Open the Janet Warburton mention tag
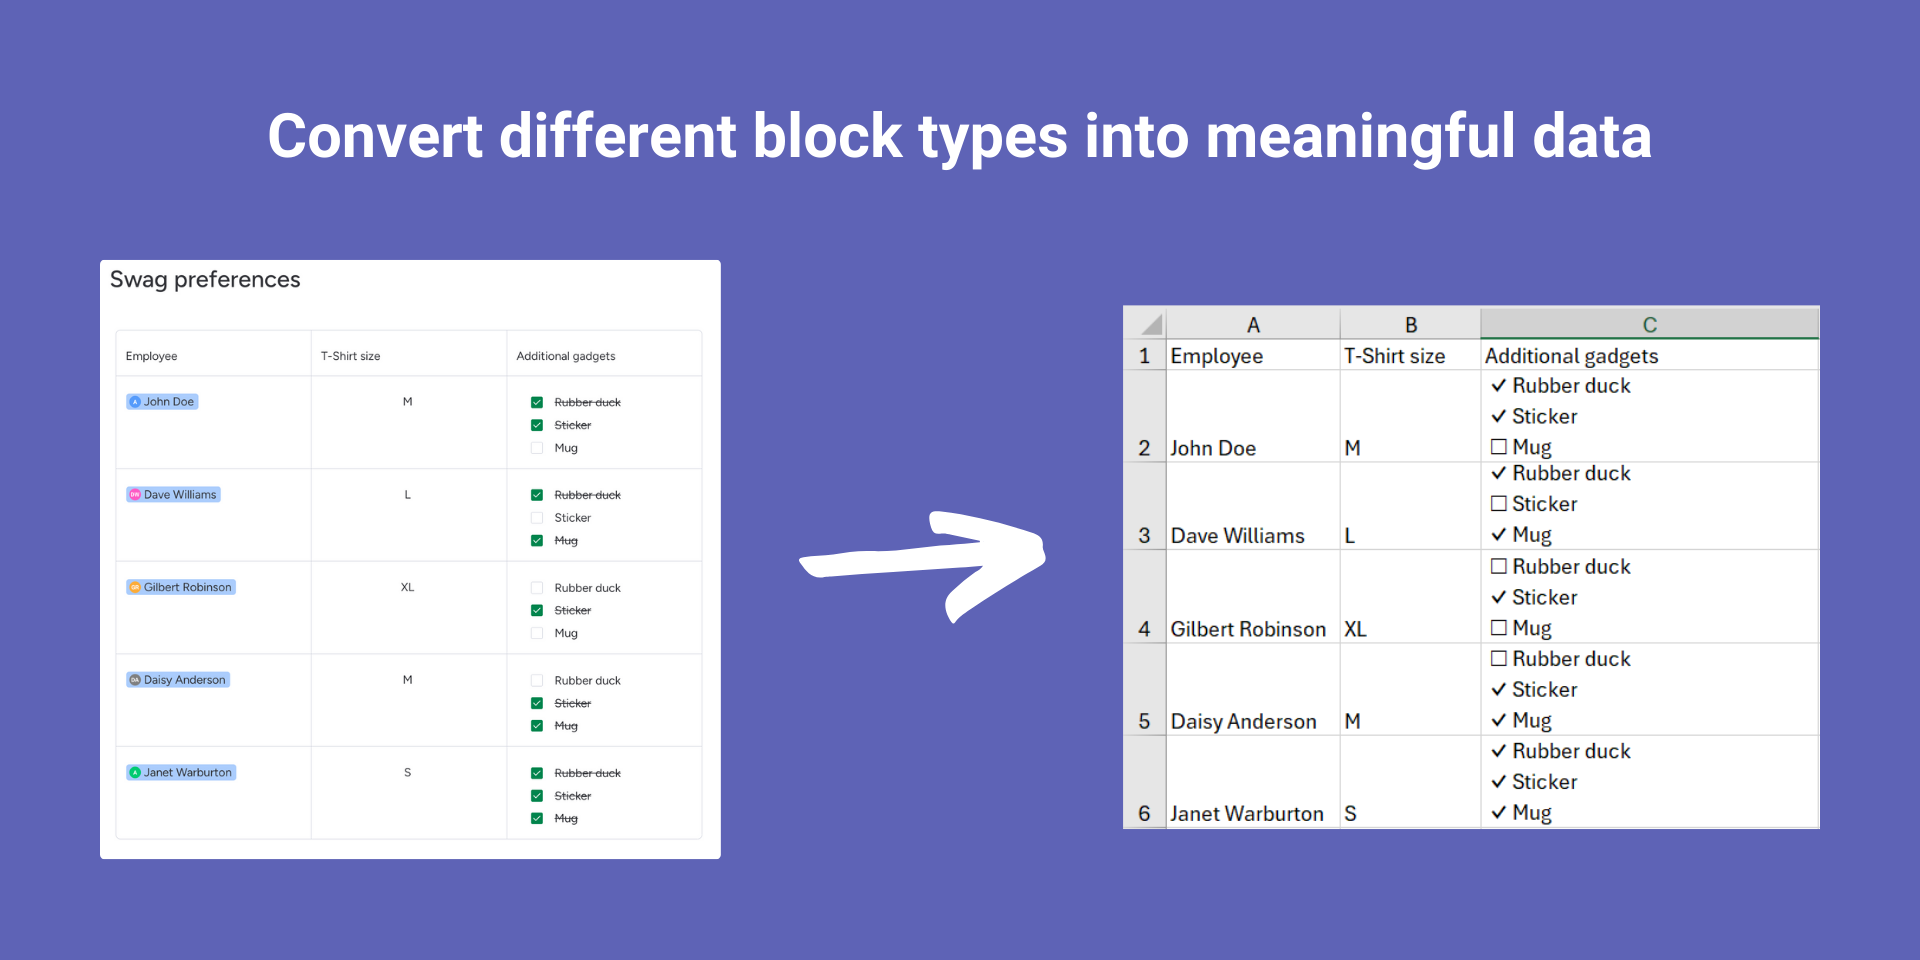The height and width of the screenshot is (960, 1920). 181,773
